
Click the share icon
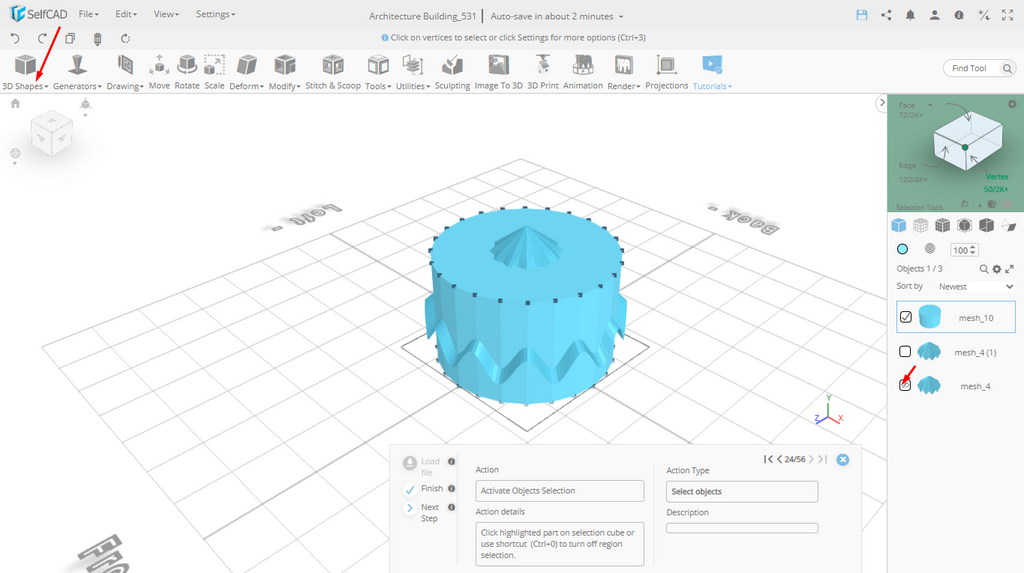coord(886,15)
